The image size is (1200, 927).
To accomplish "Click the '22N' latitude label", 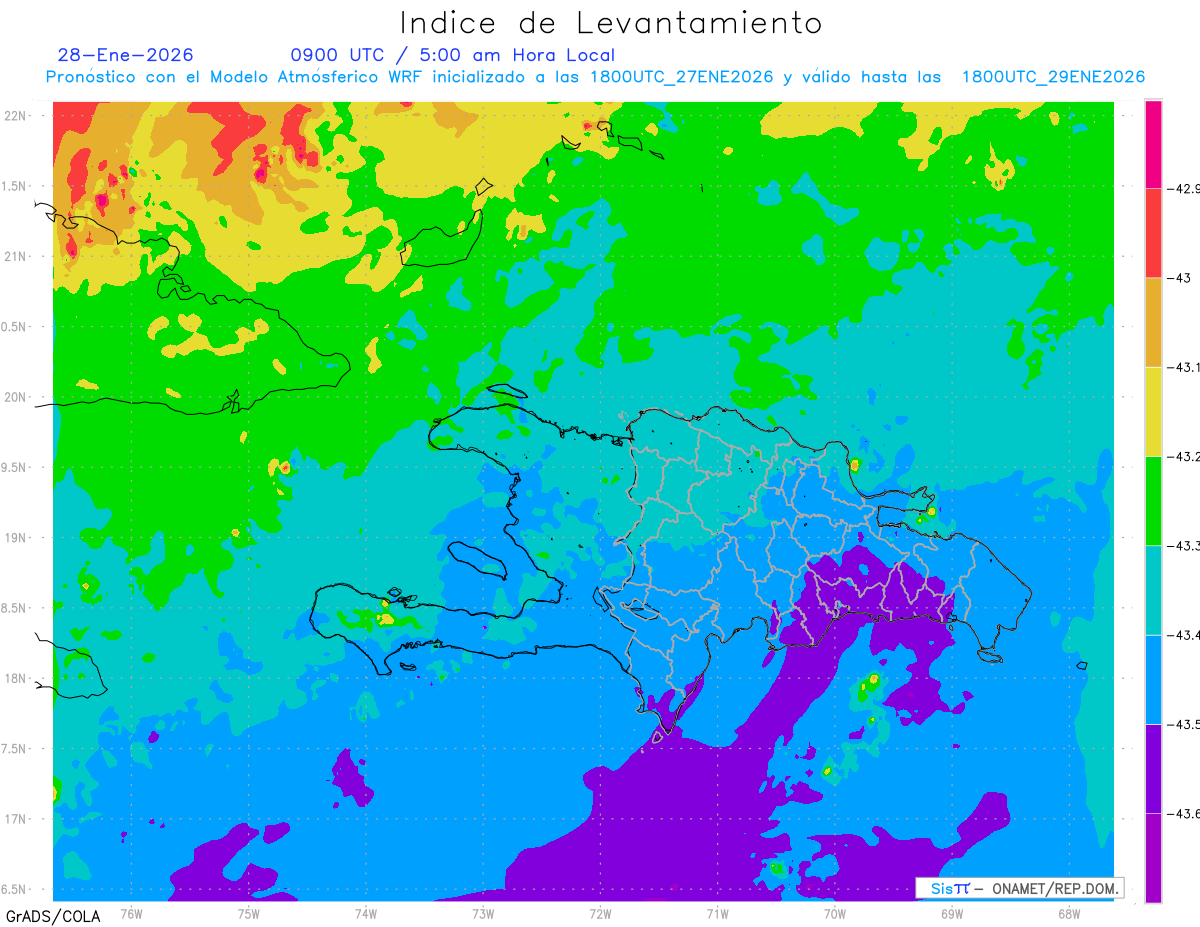I will coord(15,115).
